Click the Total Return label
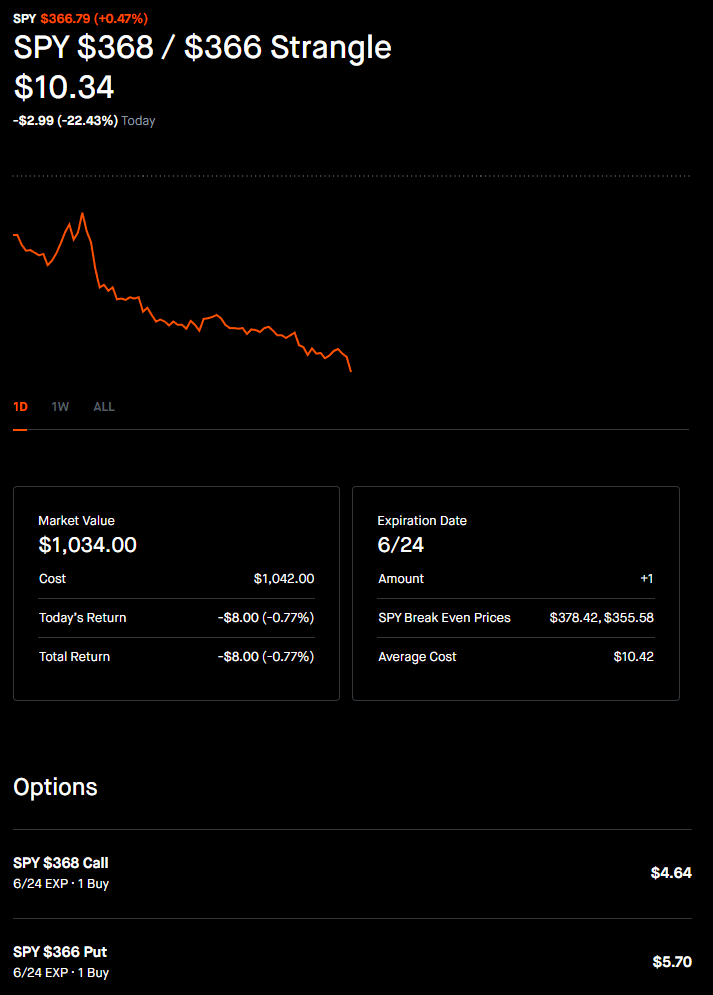This screenshot has width=713, height=995. (74, 657)
